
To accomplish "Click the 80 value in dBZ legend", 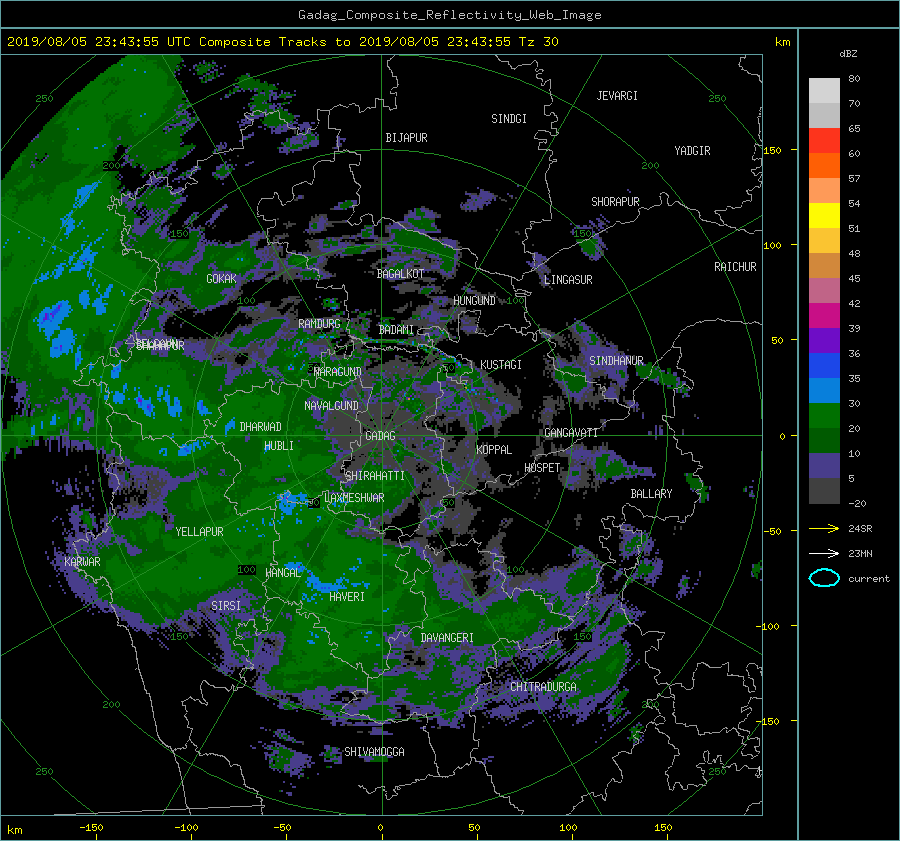I will [854, 79].
